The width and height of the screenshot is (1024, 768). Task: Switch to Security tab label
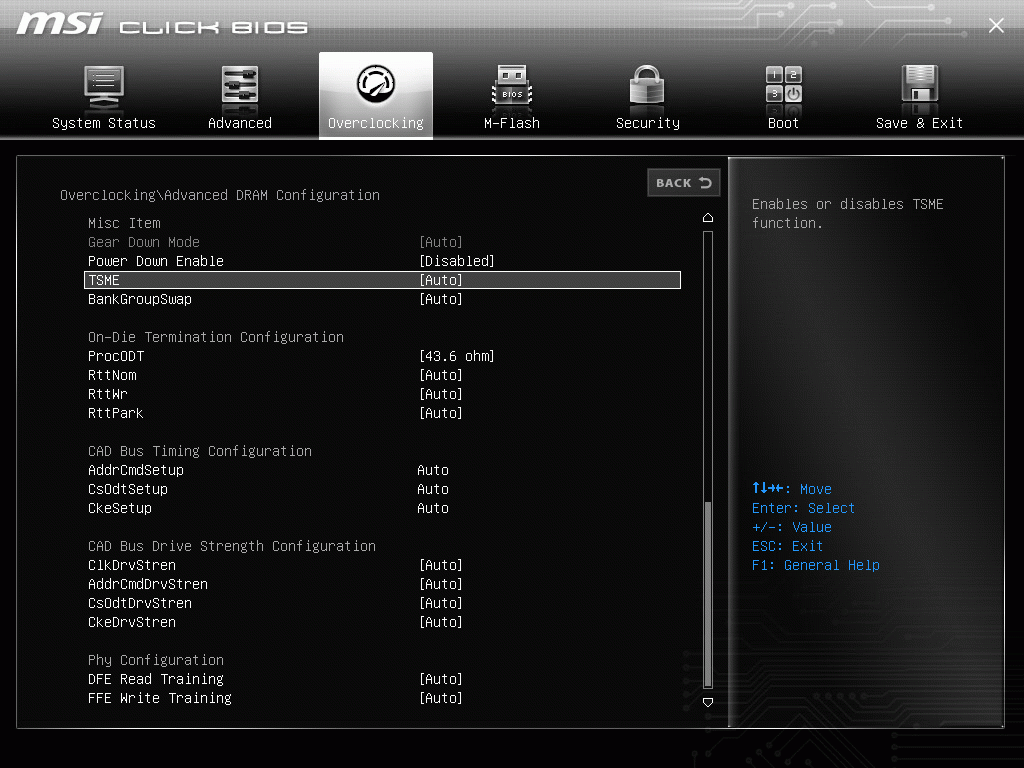648,123
